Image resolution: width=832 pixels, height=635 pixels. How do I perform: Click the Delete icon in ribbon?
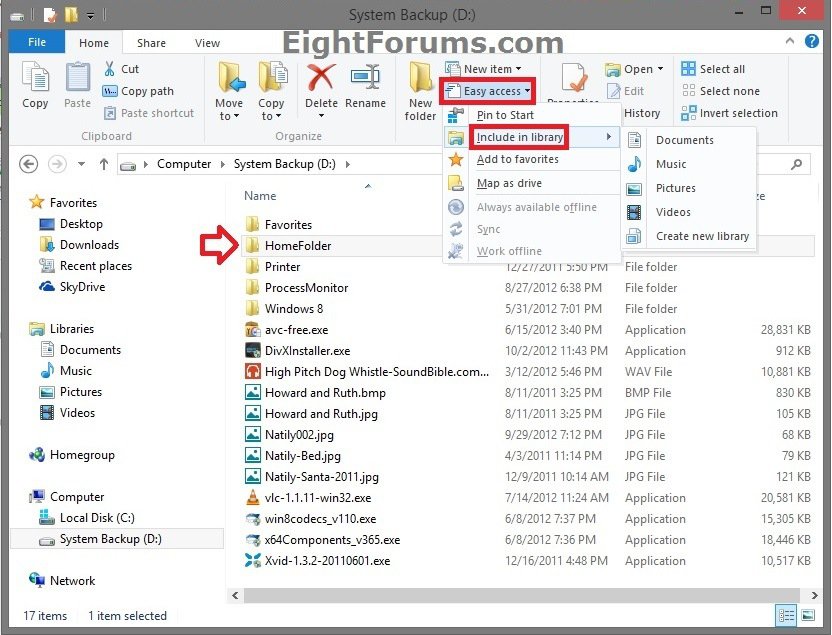(x=321, y=78)
